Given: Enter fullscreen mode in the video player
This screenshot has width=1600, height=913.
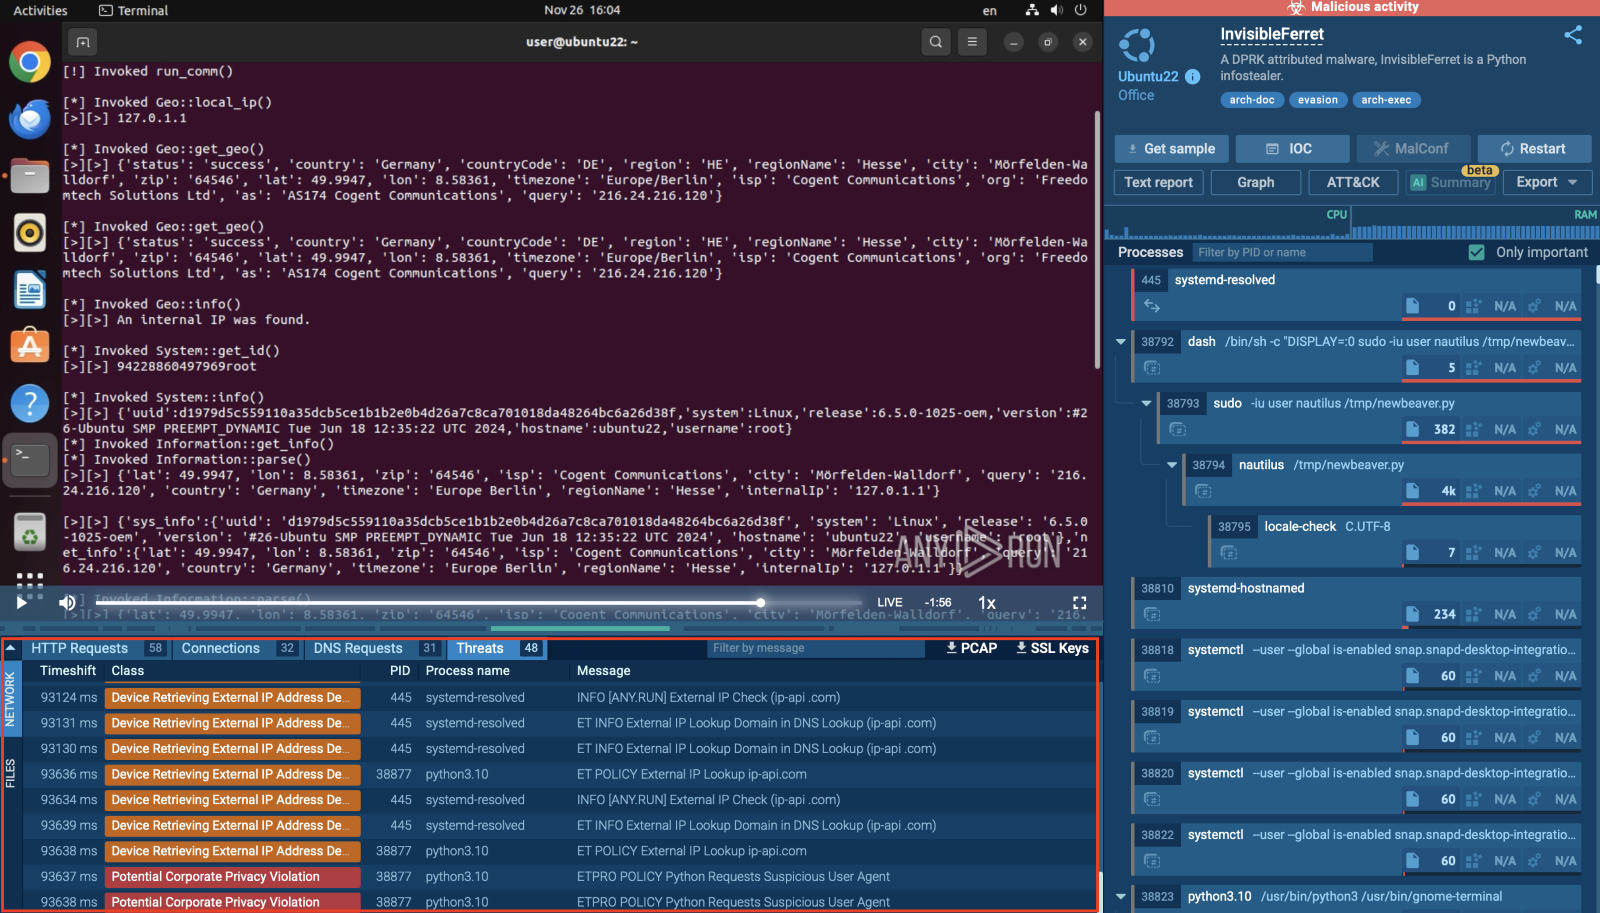Looking at the screenshot, I should 1079,603.
